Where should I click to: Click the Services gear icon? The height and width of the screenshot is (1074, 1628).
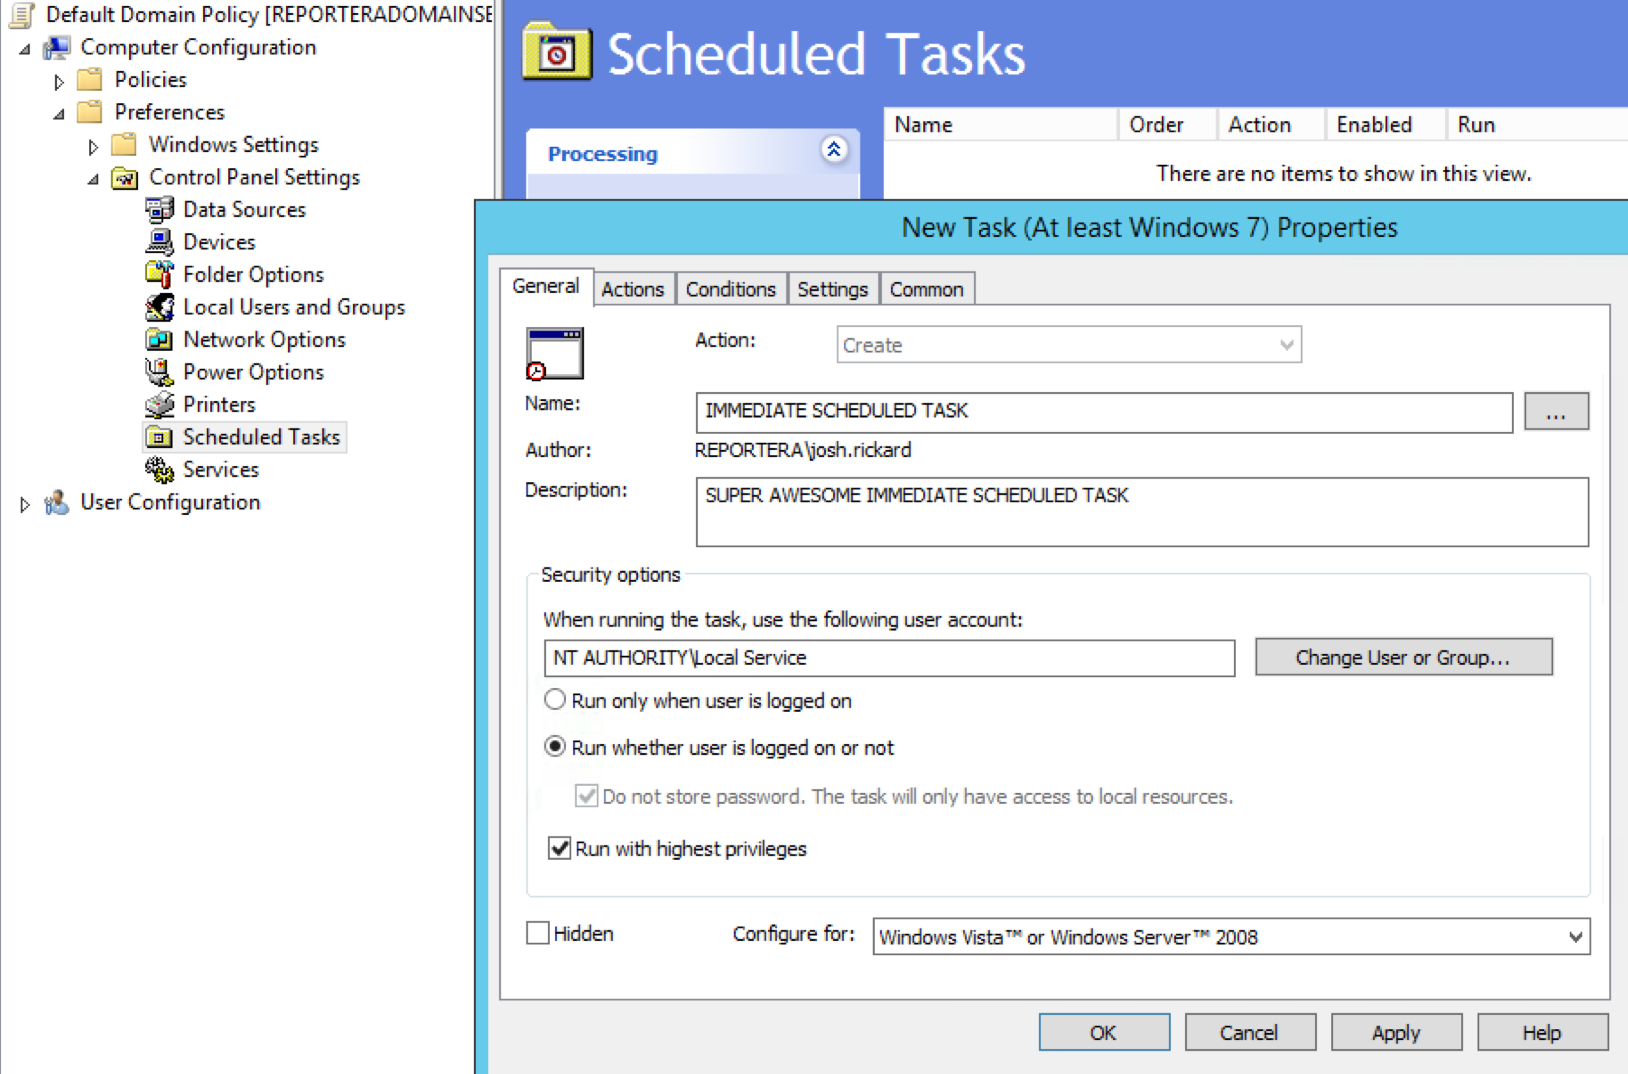click(x=159, y=470)
